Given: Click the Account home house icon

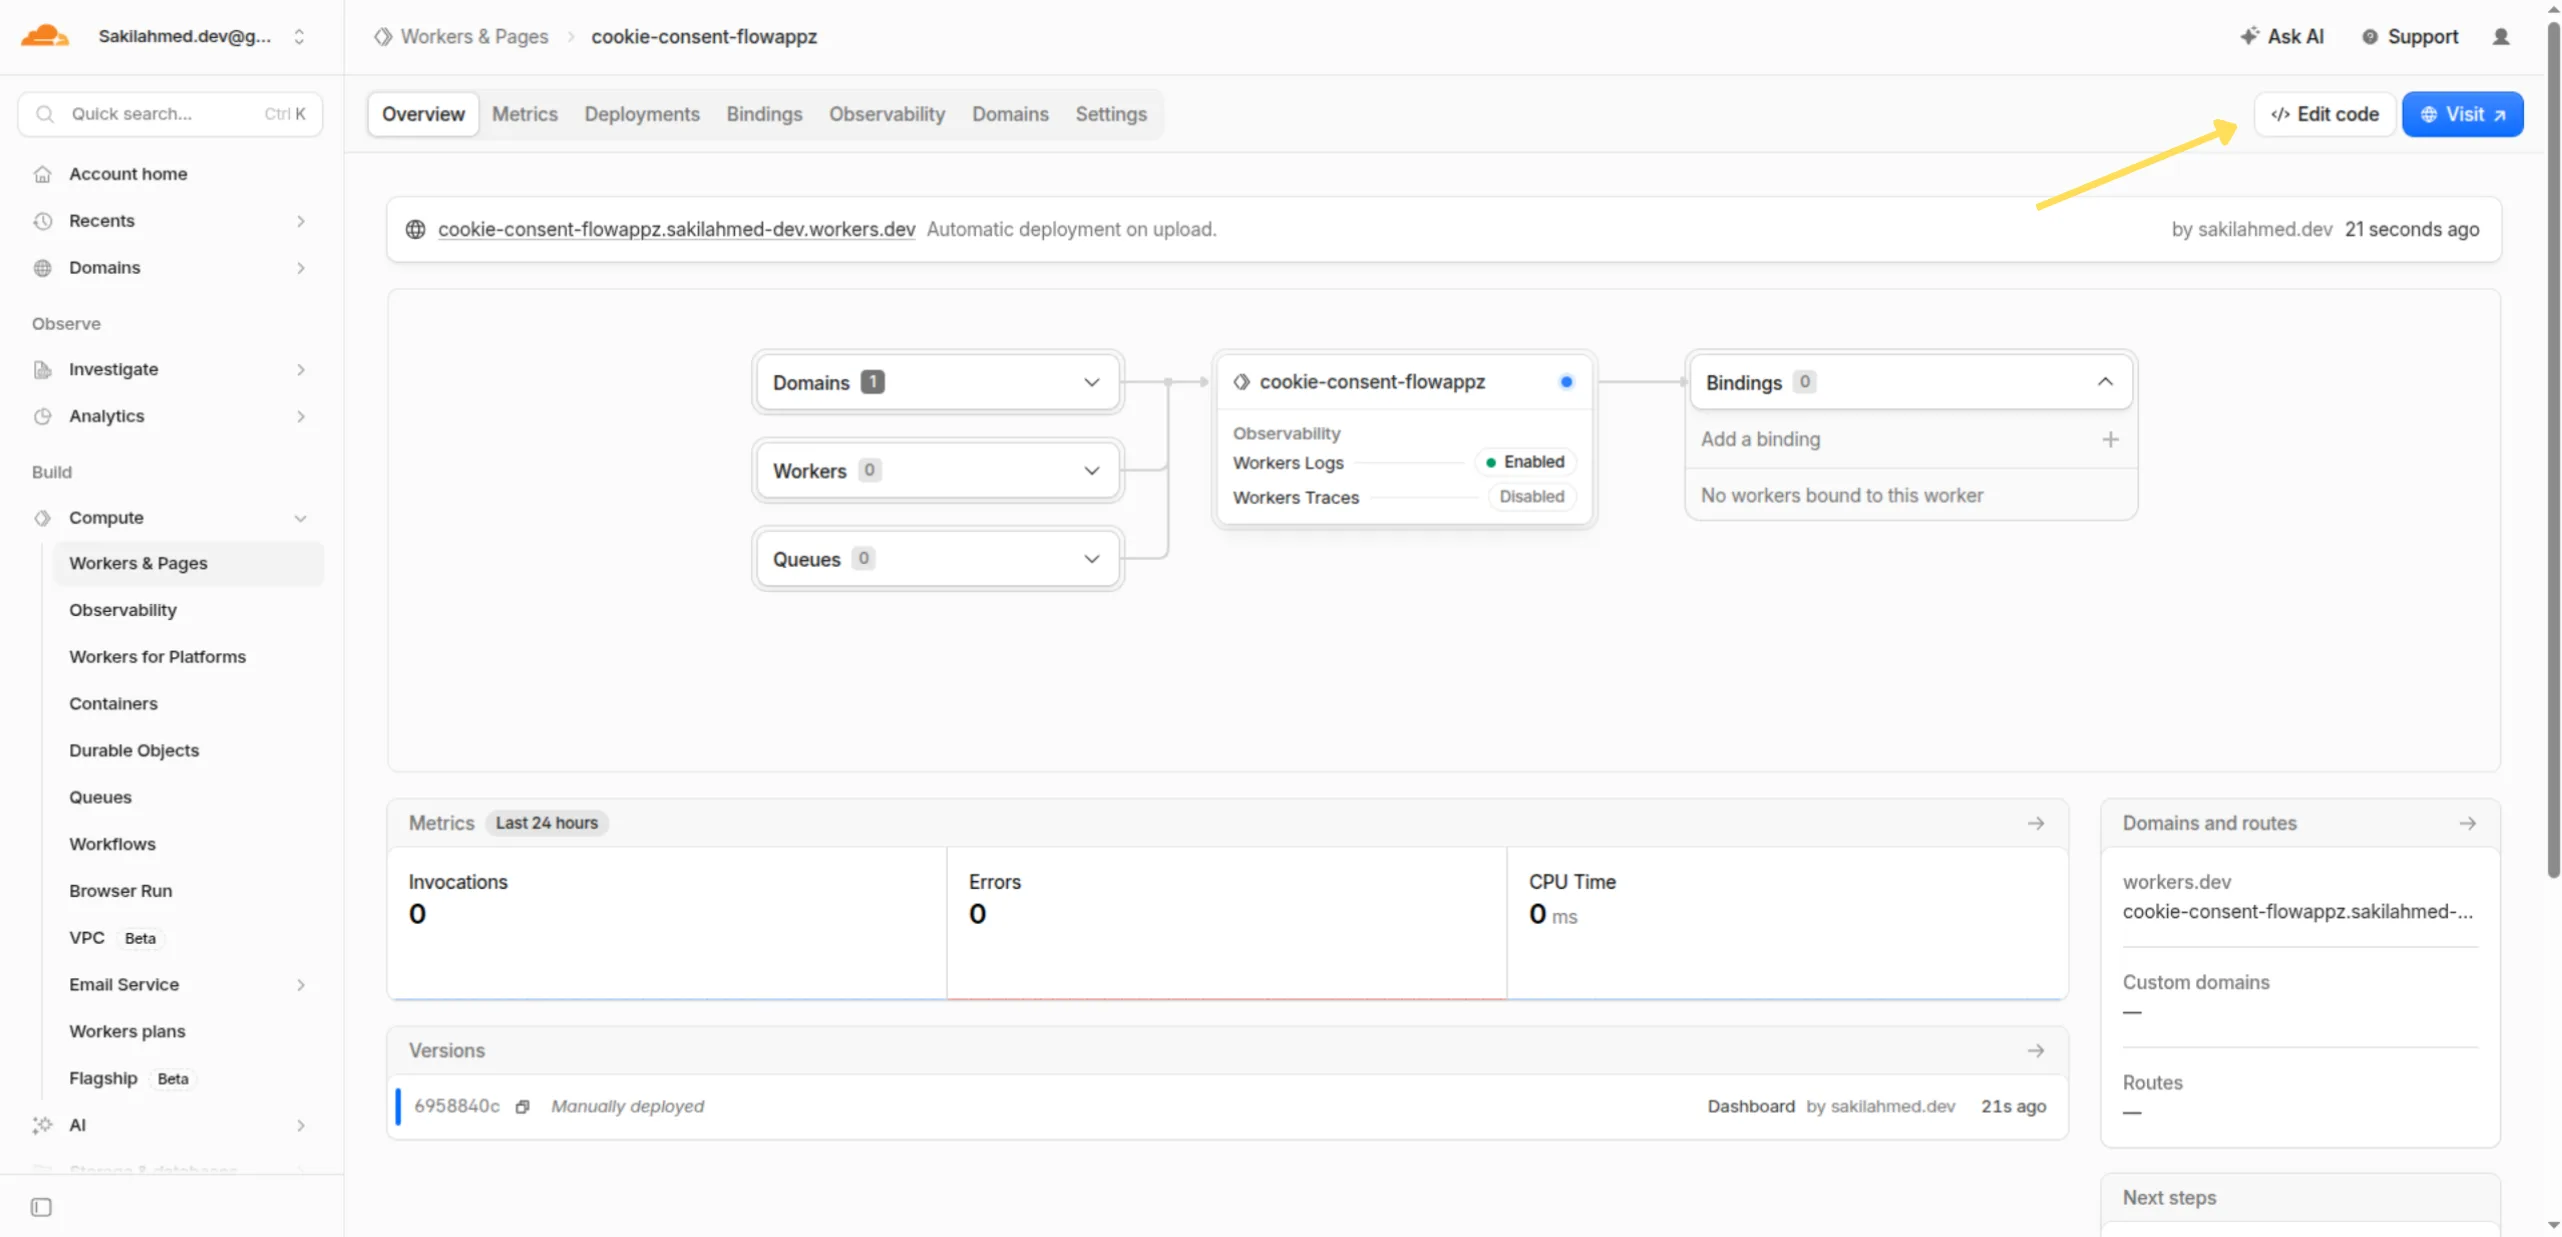Looking at the screenshot, I should pyautogui.click(x=42, y=174).
